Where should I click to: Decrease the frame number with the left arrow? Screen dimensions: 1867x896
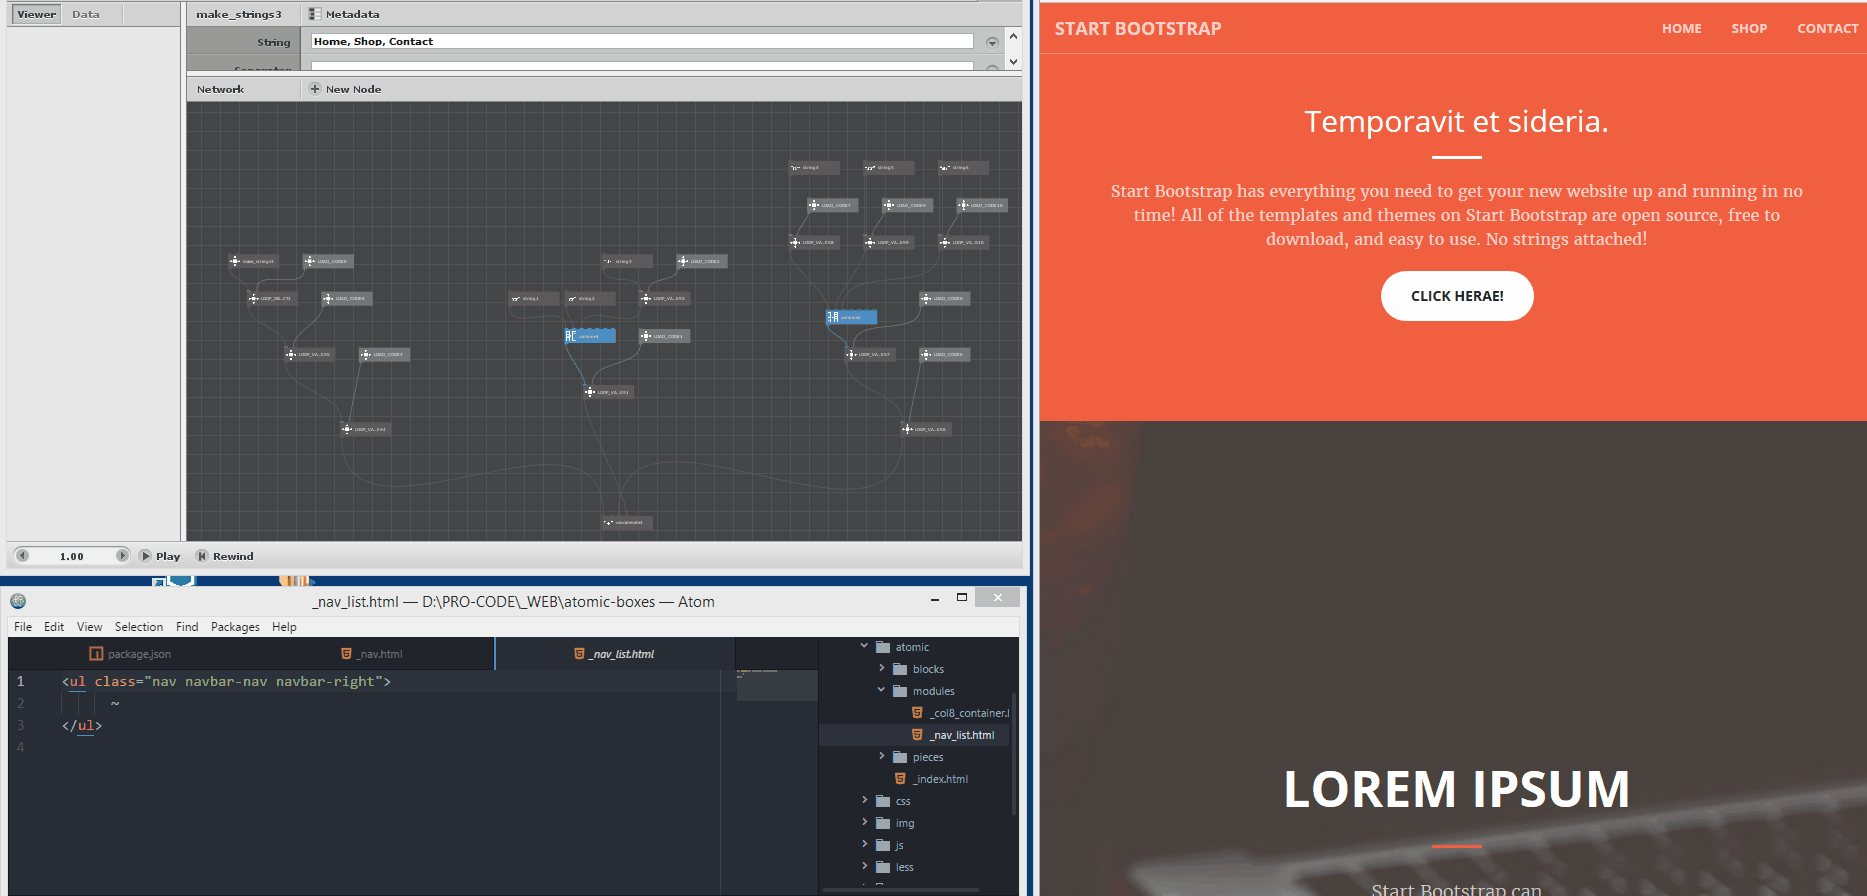(x=23, y=556)
